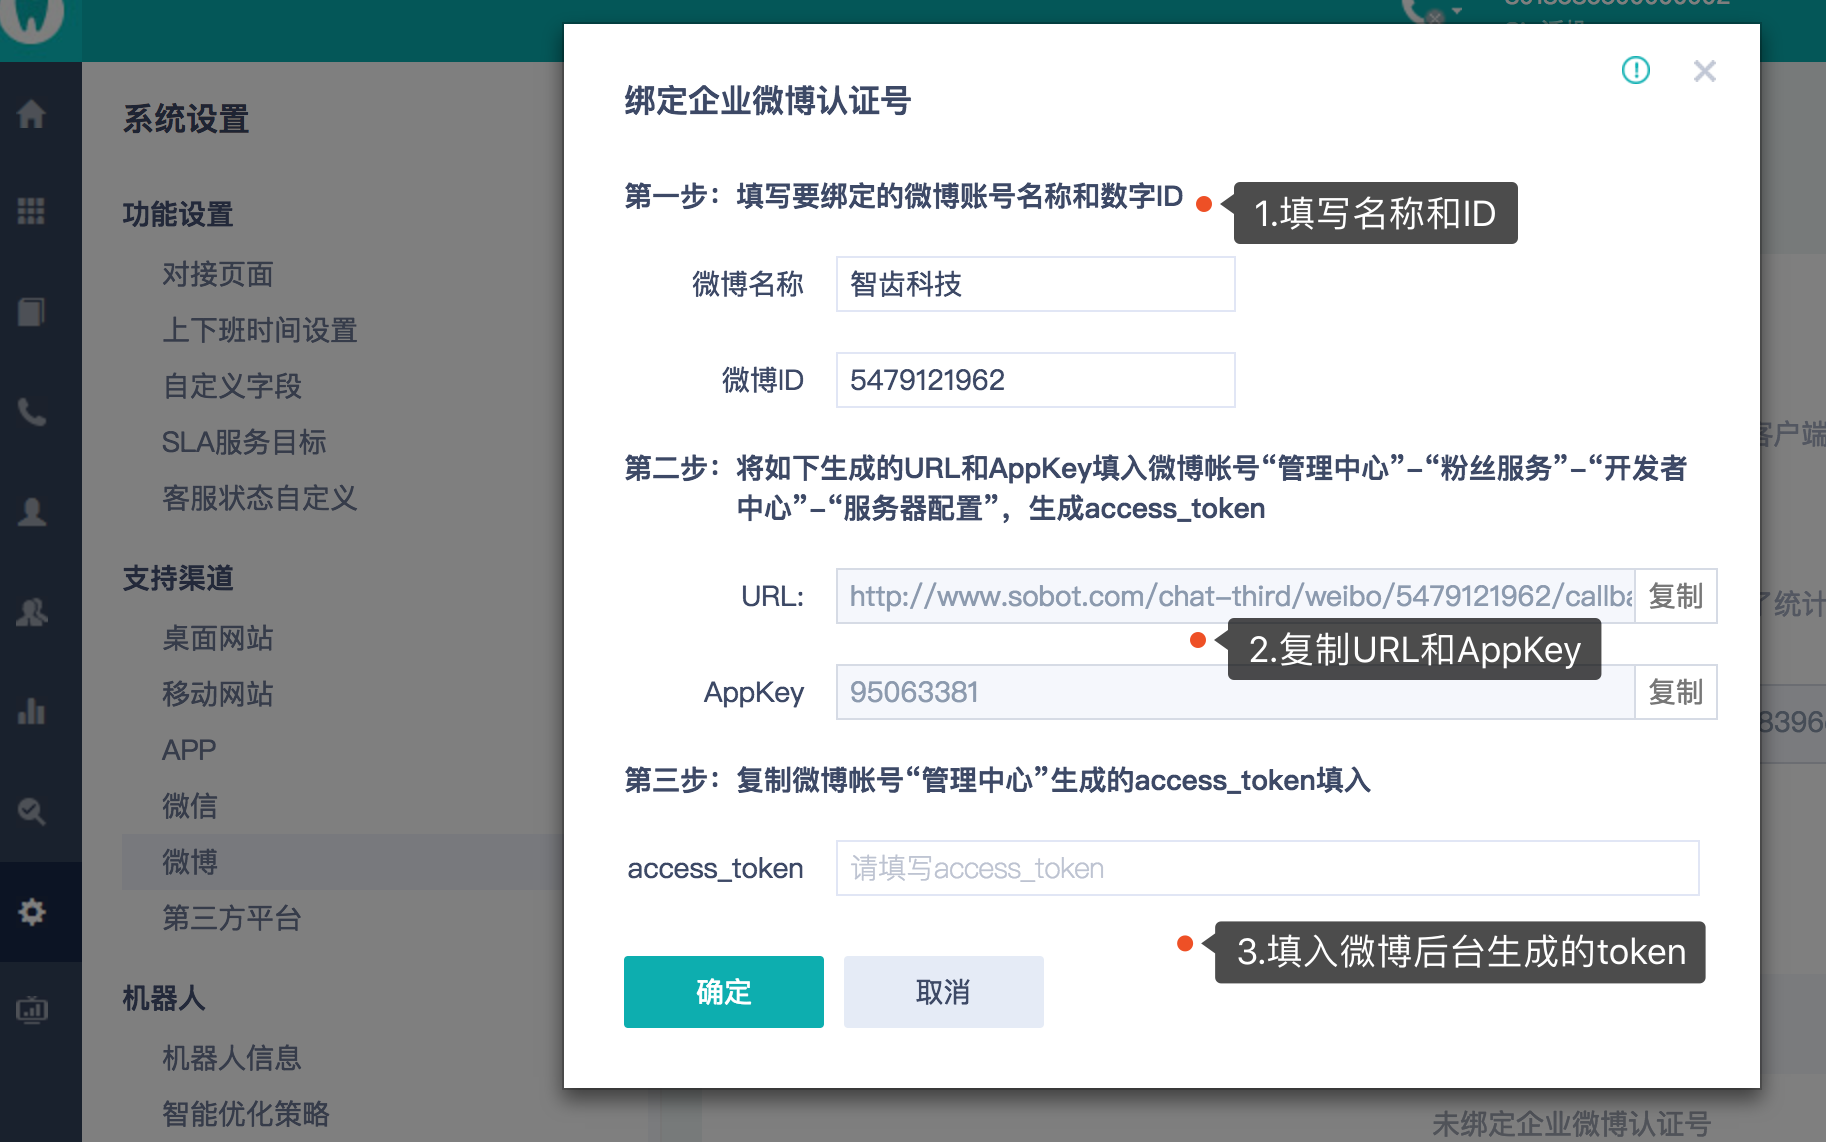Click the 系统设置 page title
Screen dimensions: 1826x1142
coord(186,120)
